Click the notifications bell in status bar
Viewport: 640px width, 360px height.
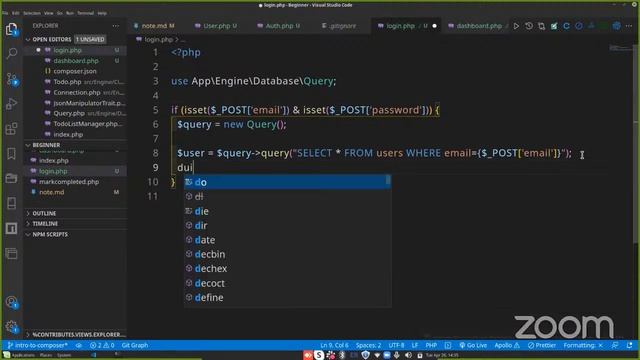tap(629, 345)
